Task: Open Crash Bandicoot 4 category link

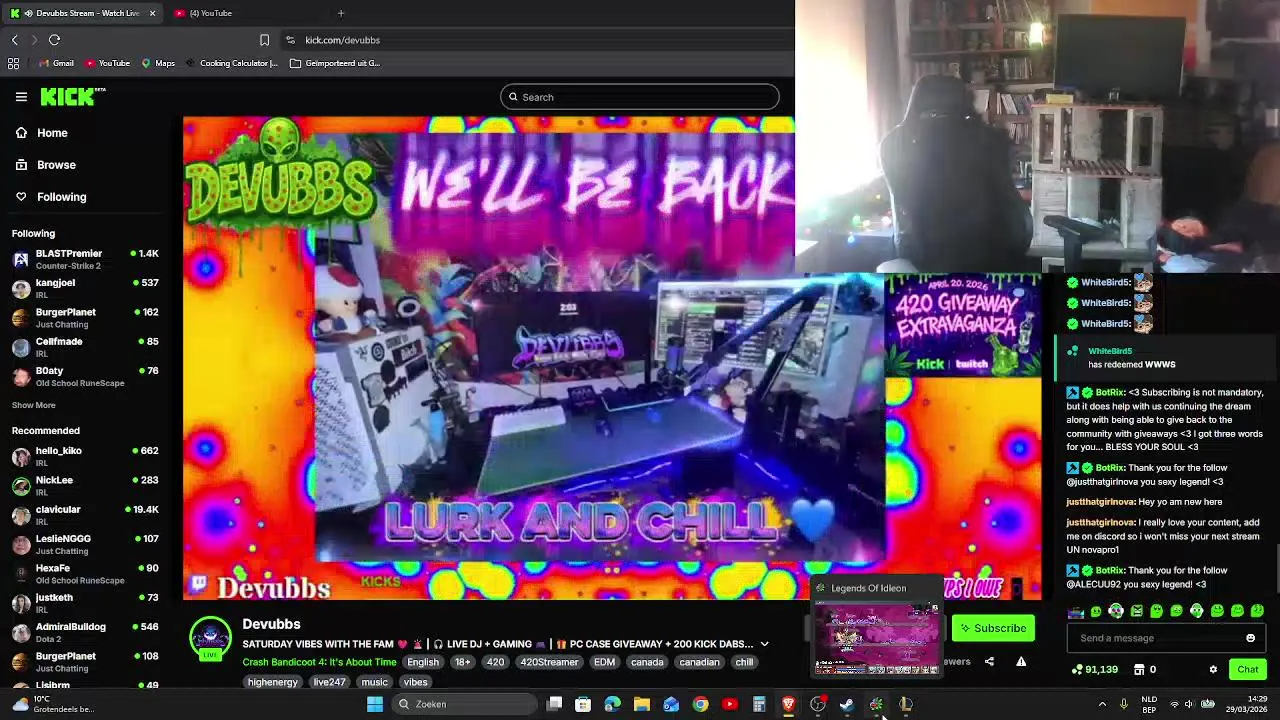Action: pyautogui.click(x=319, y=662)
